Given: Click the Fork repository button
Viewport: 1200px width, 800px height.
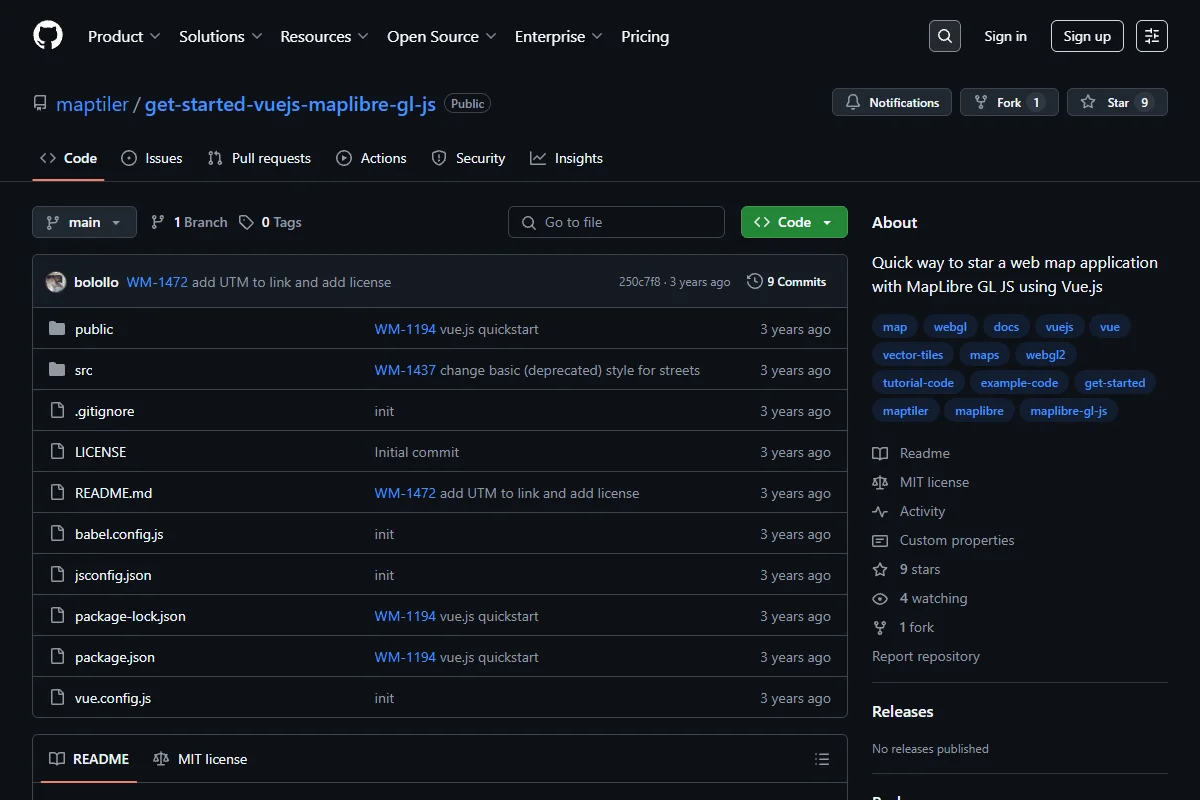Looking at the screenshot, I should coord(1009,102).
